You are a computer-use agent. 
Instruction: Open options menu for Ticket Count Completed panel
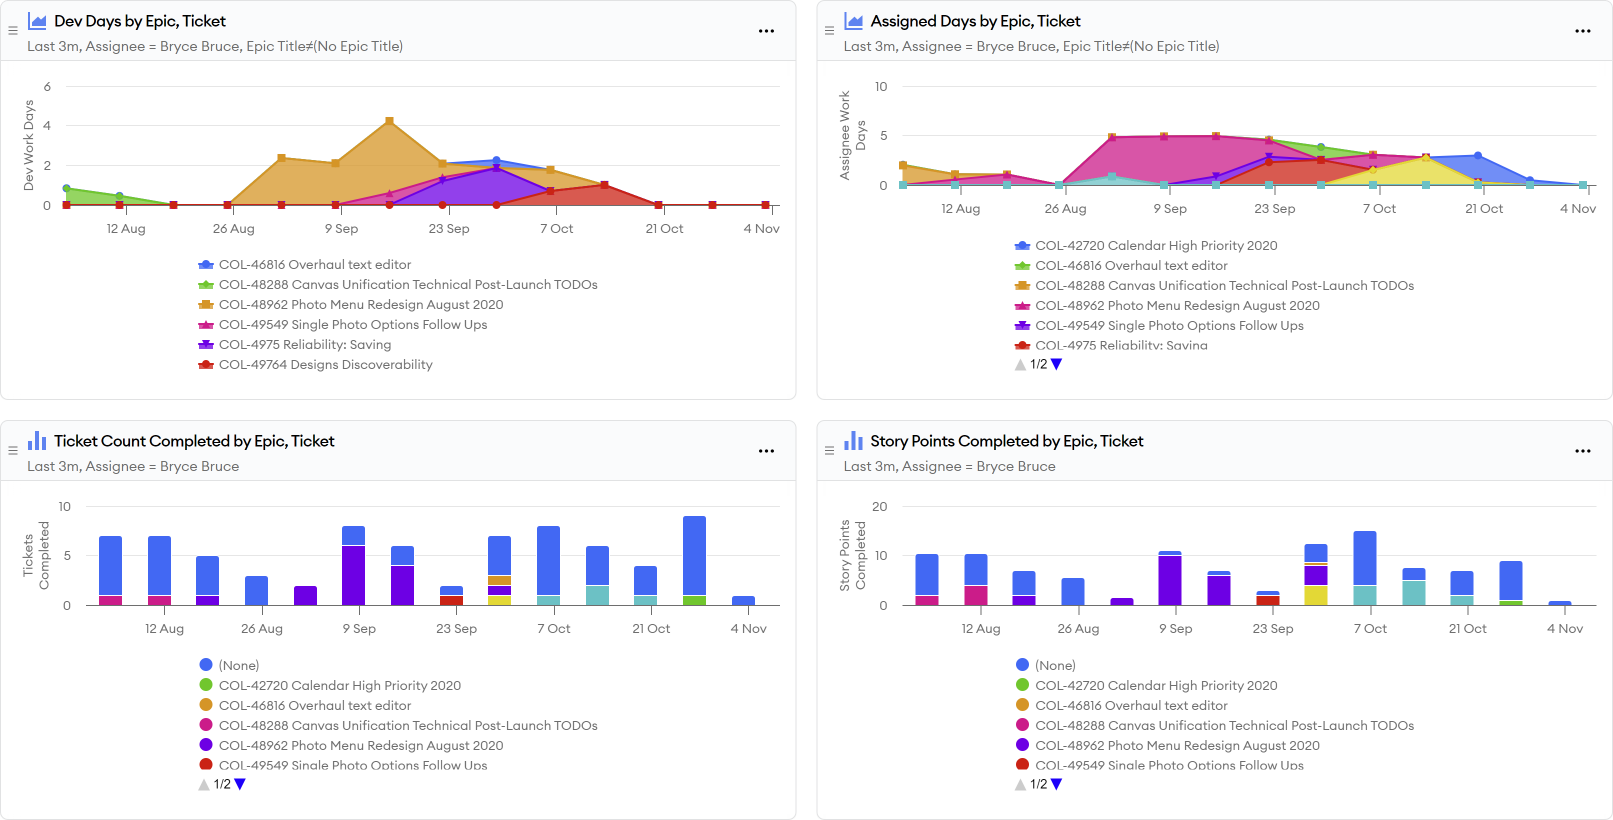[766, 451]
